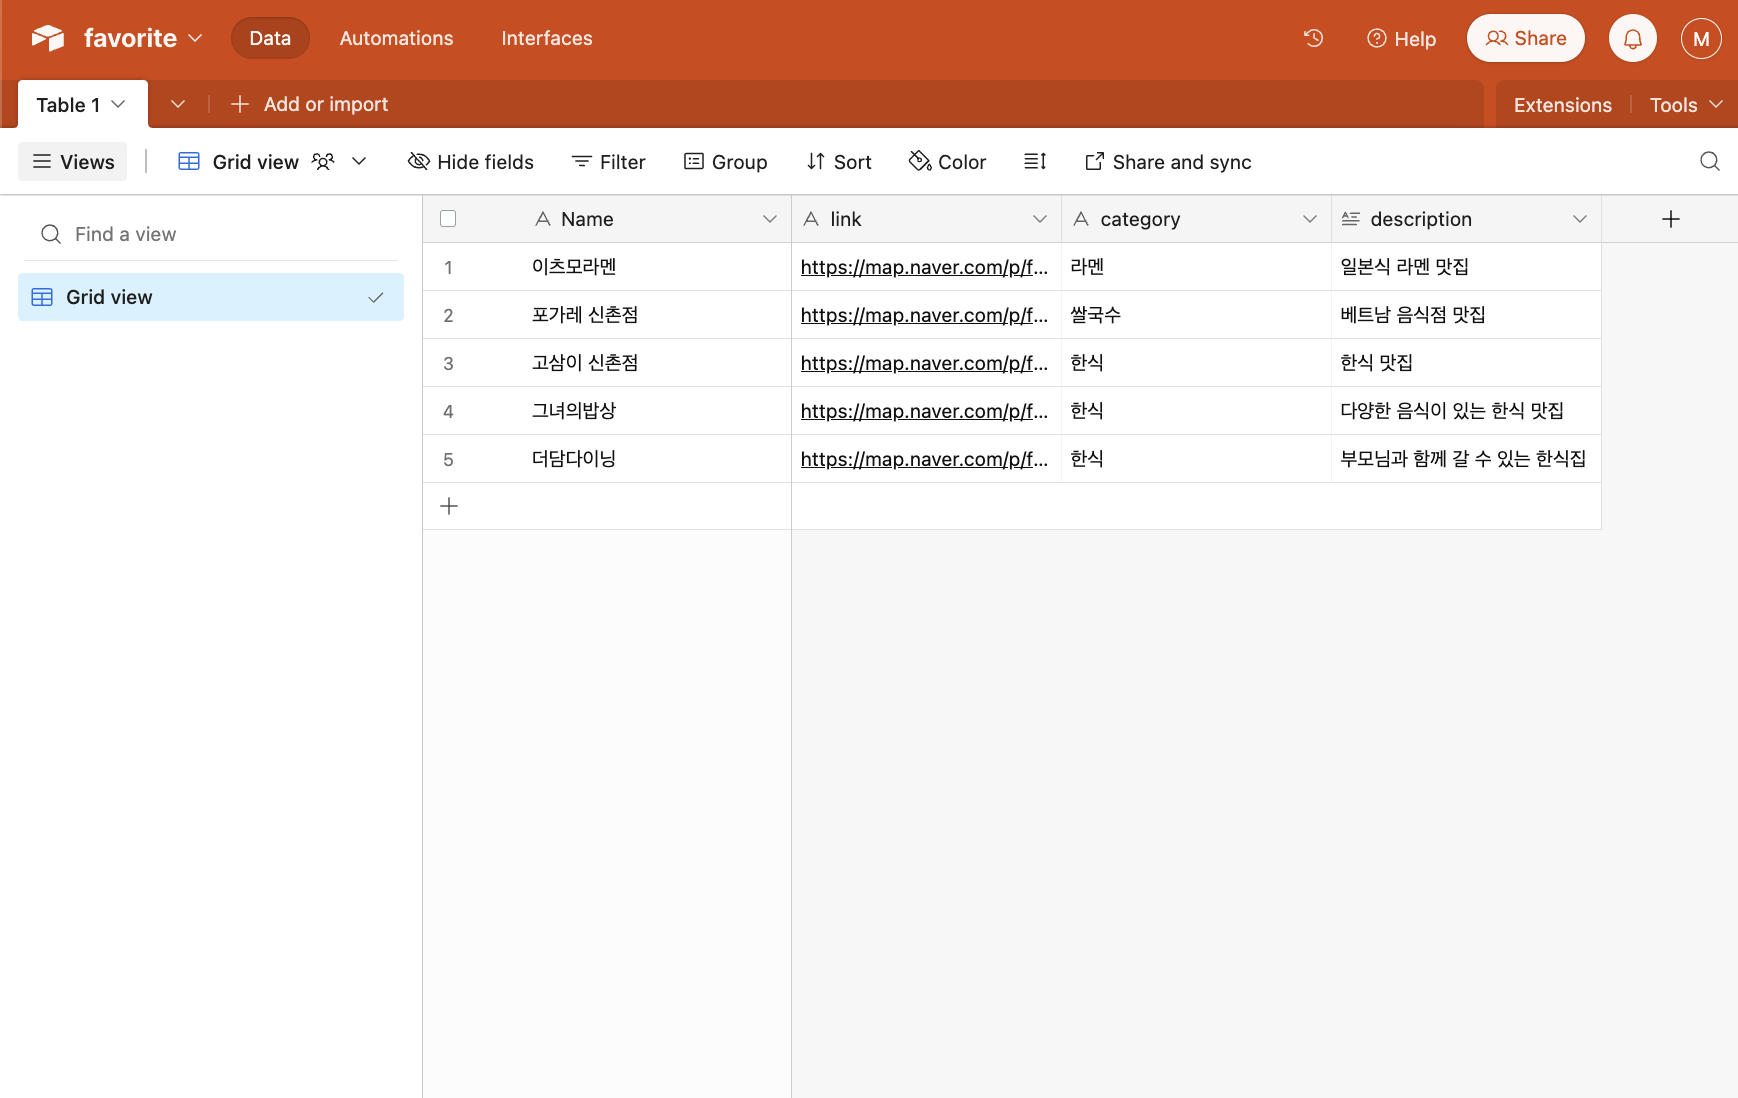Open the account avatar M
The image size is (1738, 1098).
point(1700,38)
